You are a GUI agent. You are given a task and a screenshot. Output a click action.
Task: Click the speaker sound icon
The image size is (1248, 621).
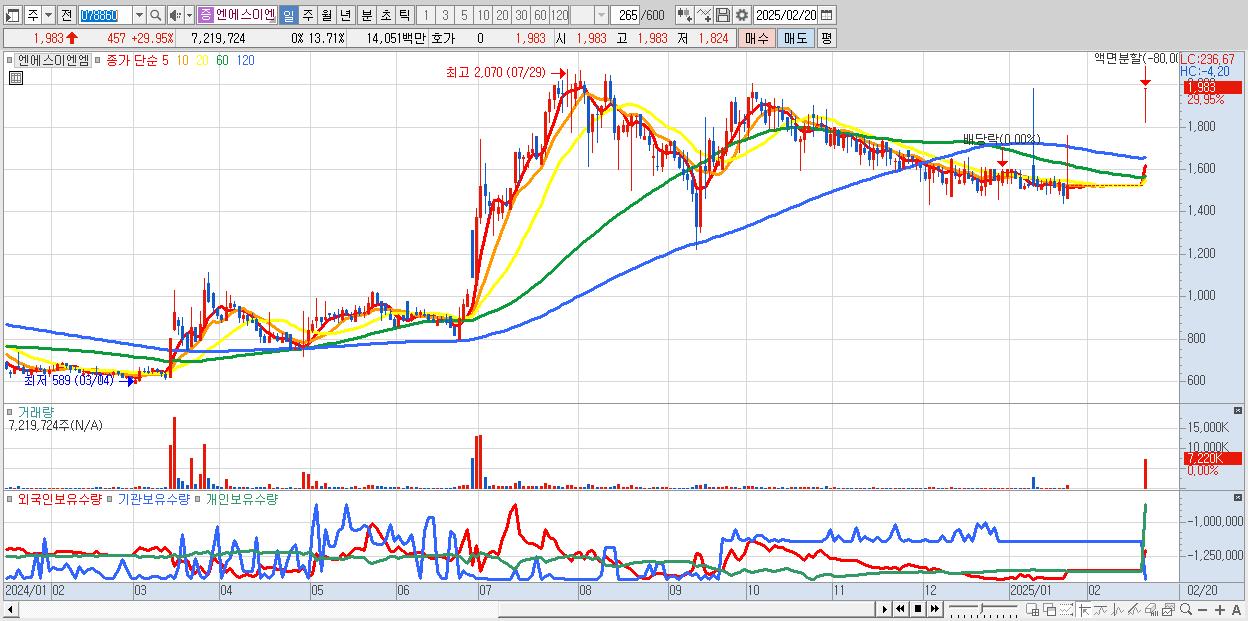pyautogui.click(x=174, y=15)
